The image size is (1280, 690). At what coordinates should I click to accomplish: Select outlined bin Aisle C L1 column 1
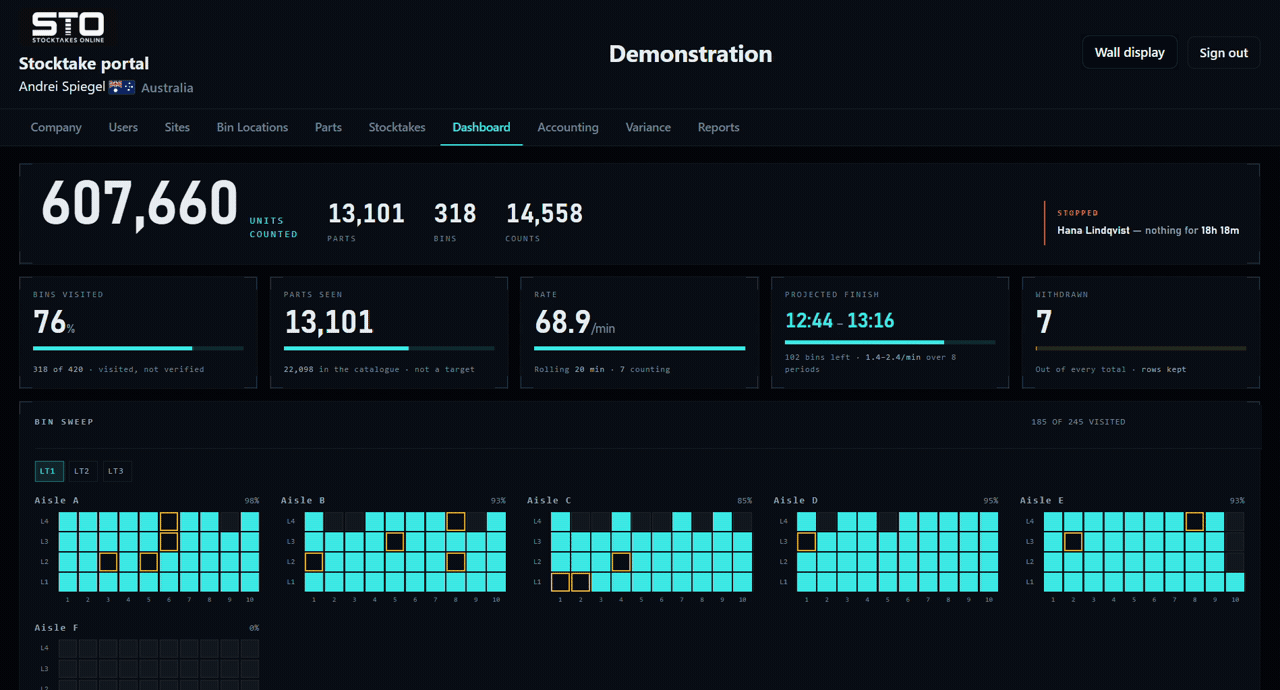coord(560,582)
